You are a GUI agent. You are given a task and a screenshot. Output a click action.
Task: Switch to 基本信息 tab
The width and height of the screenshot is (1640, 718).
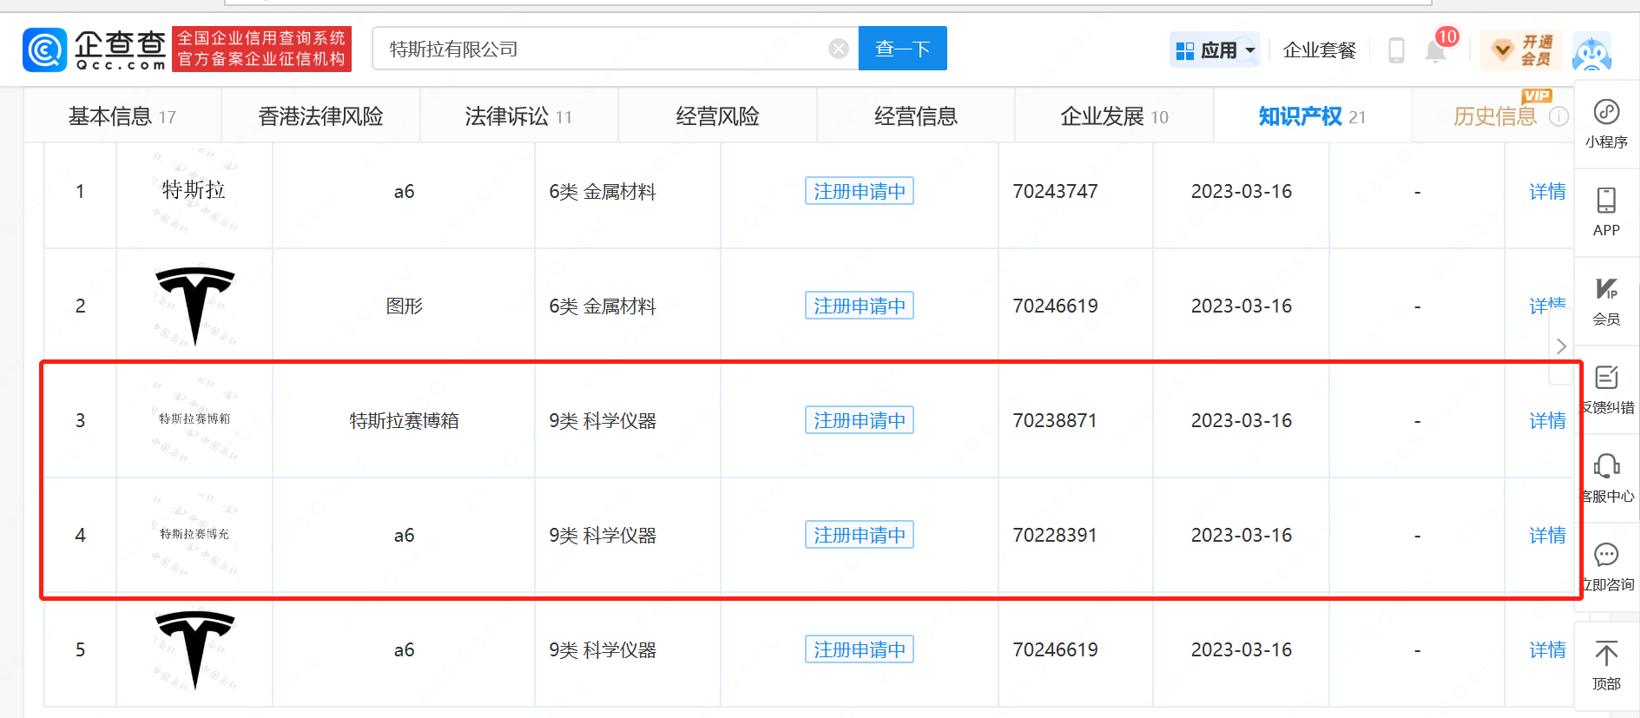(x=122, y=117)
